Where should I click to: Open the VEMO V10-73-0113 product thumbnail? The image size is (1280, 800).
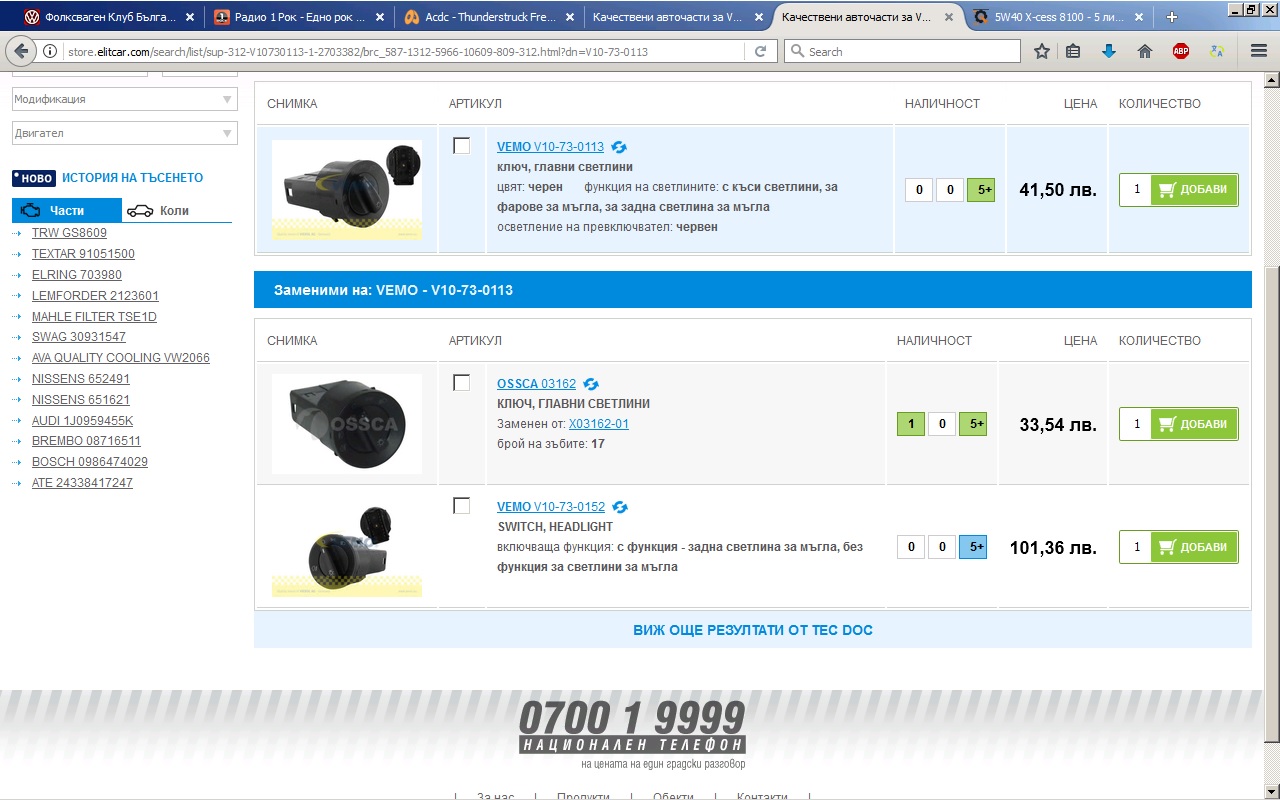347,190
